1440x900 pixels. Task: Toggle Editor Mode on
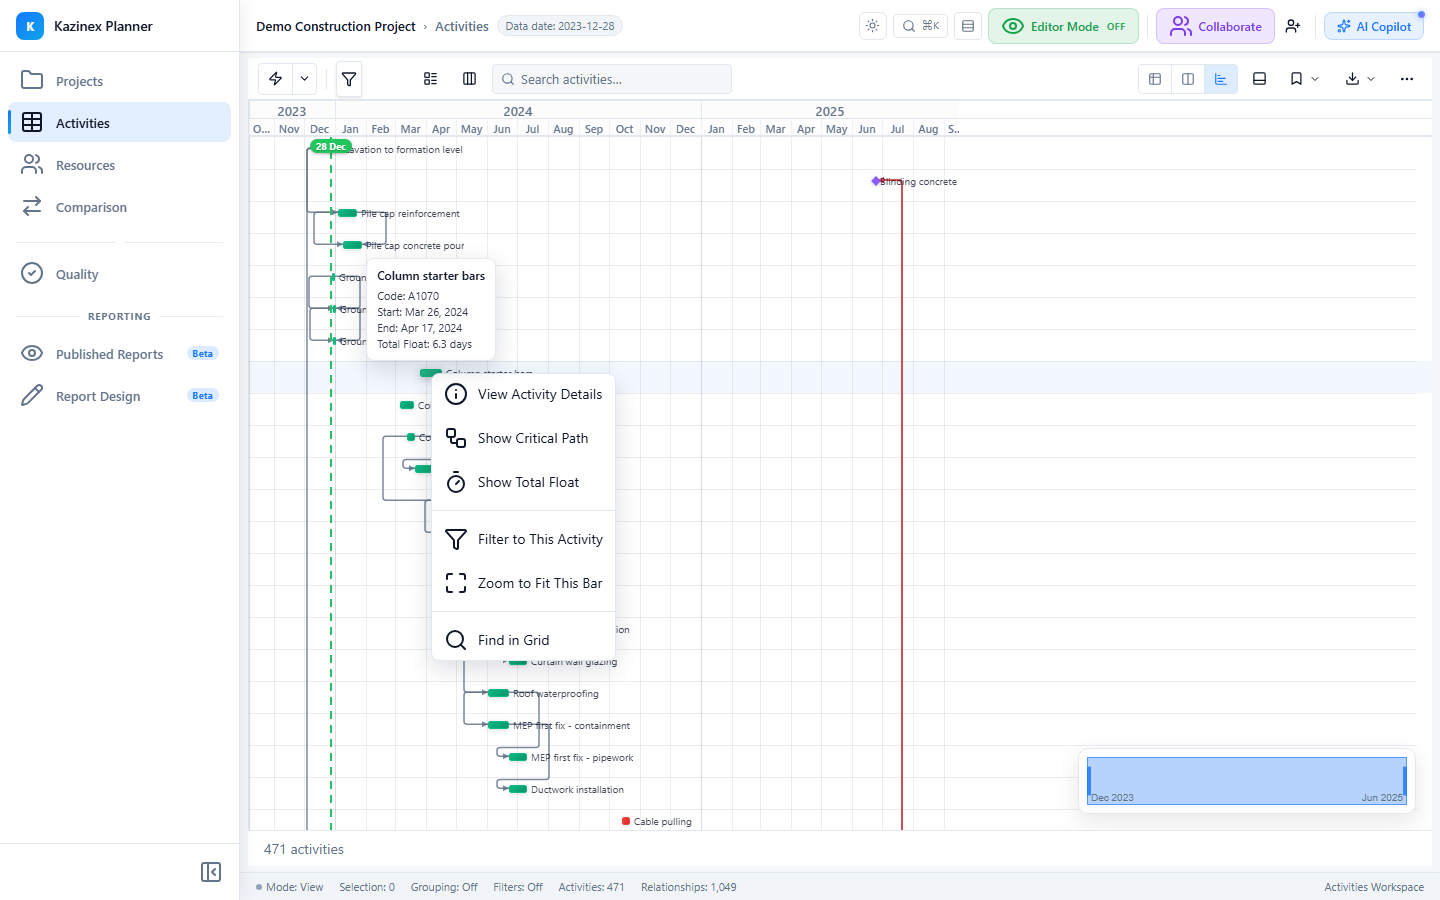coord(1063,26)
